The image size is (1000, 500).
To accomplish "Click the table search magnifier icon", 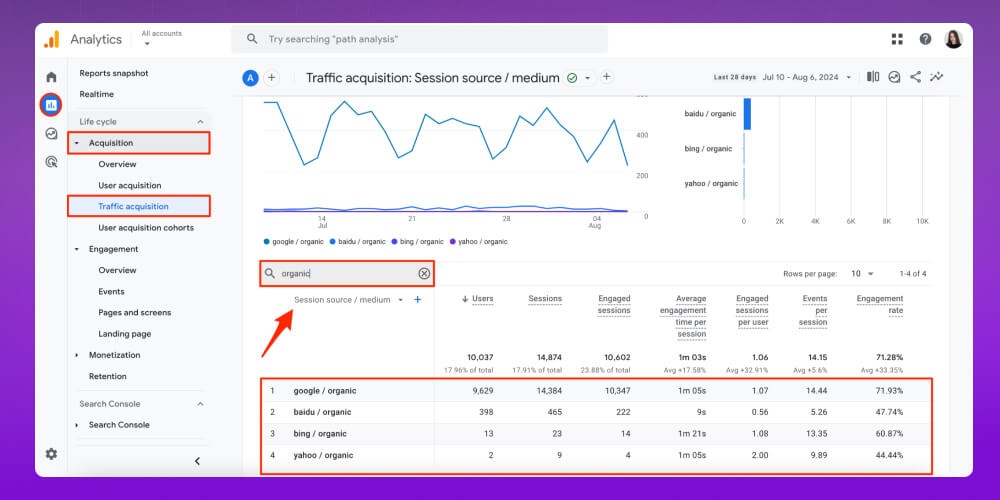I will click(x=270, y=274).
